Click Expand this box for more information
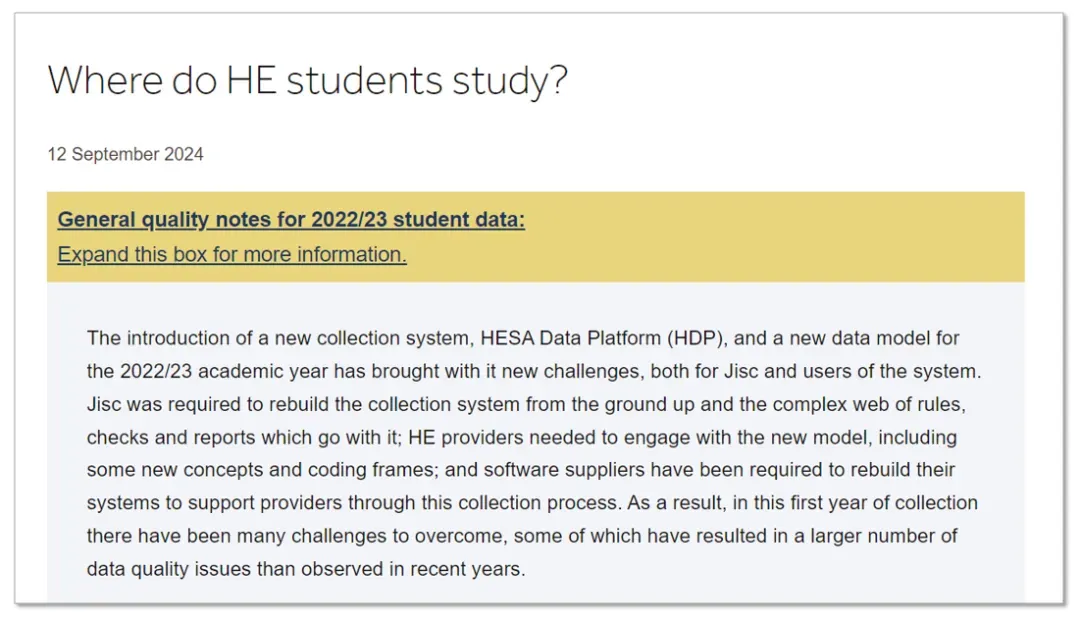The height and width of the screenshot is (621, 1080). [232, 255]
